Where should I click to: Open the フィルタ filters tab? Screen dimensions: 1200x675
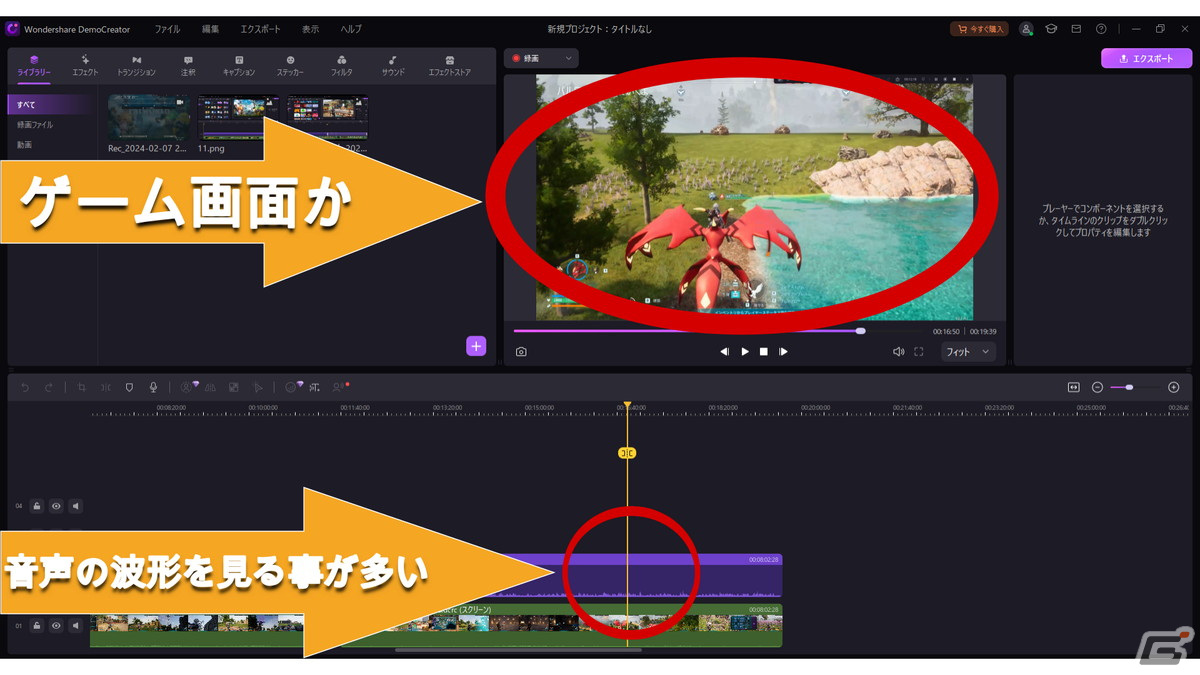click(x=342, y=66)
